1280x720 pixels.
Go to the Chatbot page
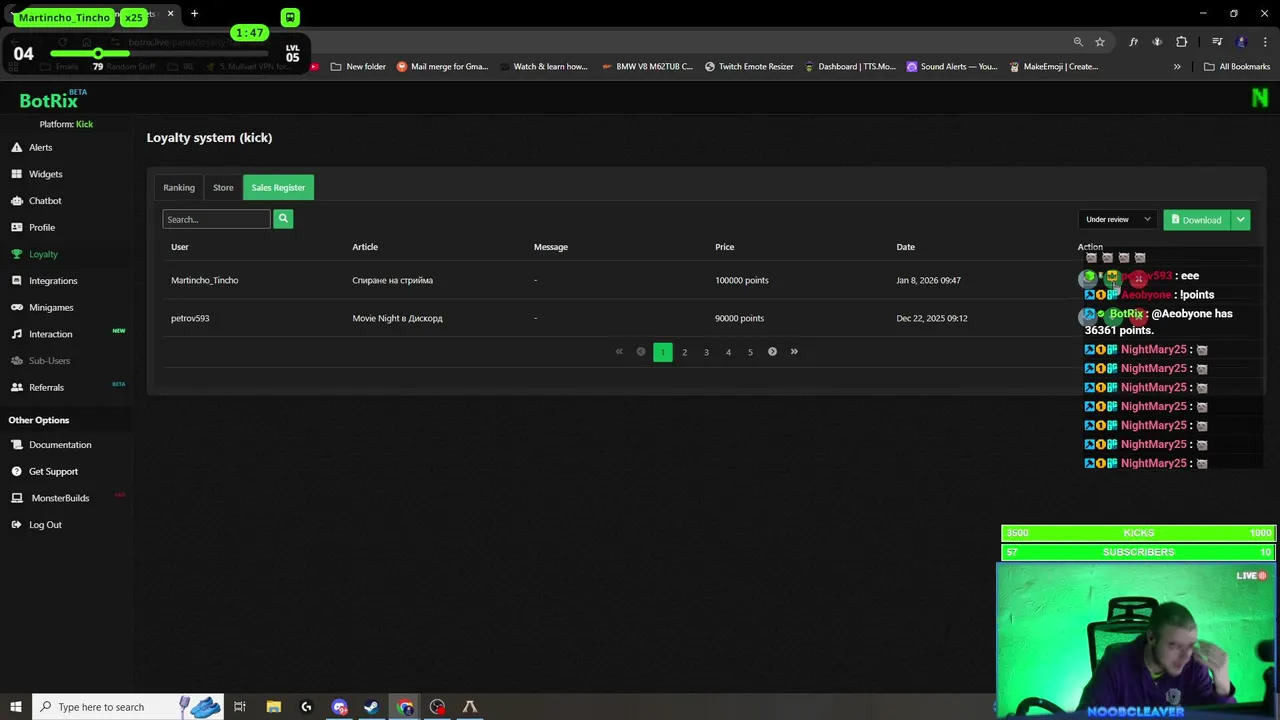pyautogui.click(x=45, y=200)
